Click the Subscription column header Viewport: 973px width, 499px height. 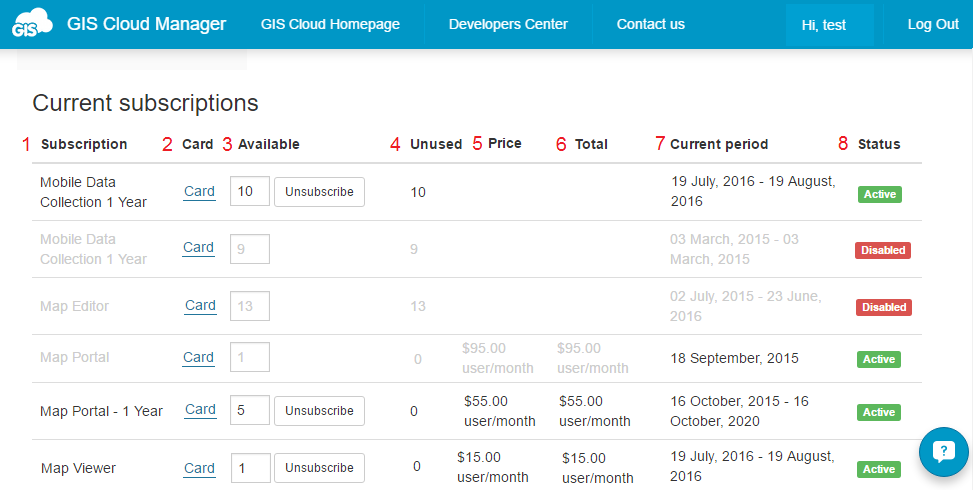[84, 144]
